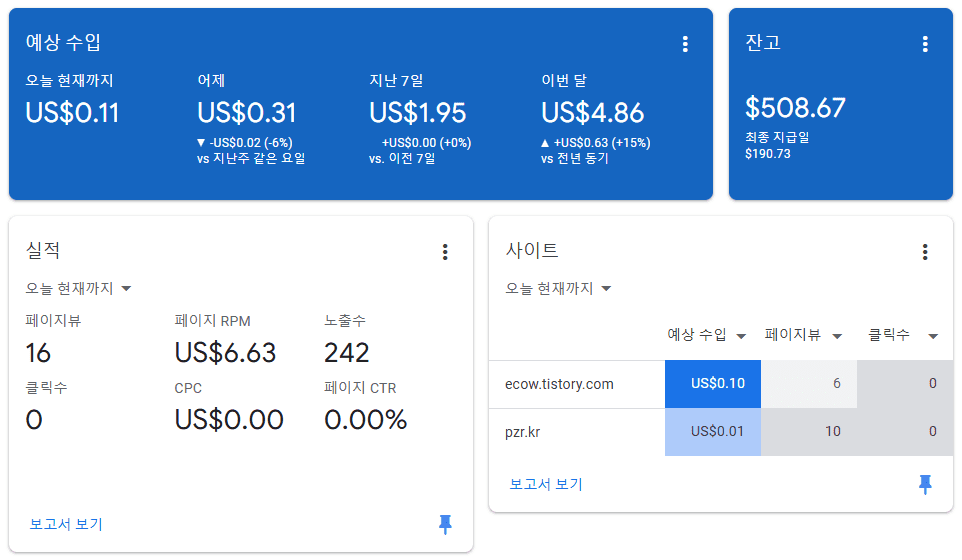Click the 페이지 RPM US$6.63 metric
The image size is (962, 560).
pyautogui.click(x=225, y=353)
